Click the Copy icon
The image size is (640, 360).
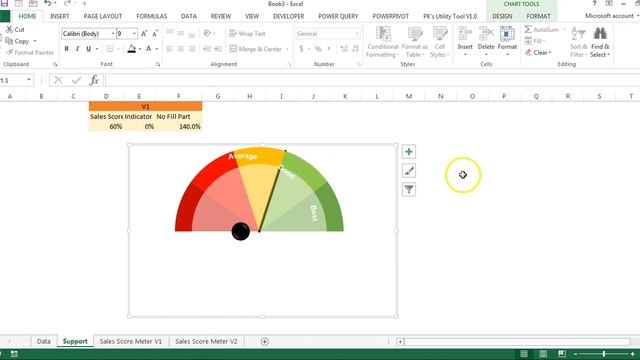pyautogui.click(x=9, y=41)
